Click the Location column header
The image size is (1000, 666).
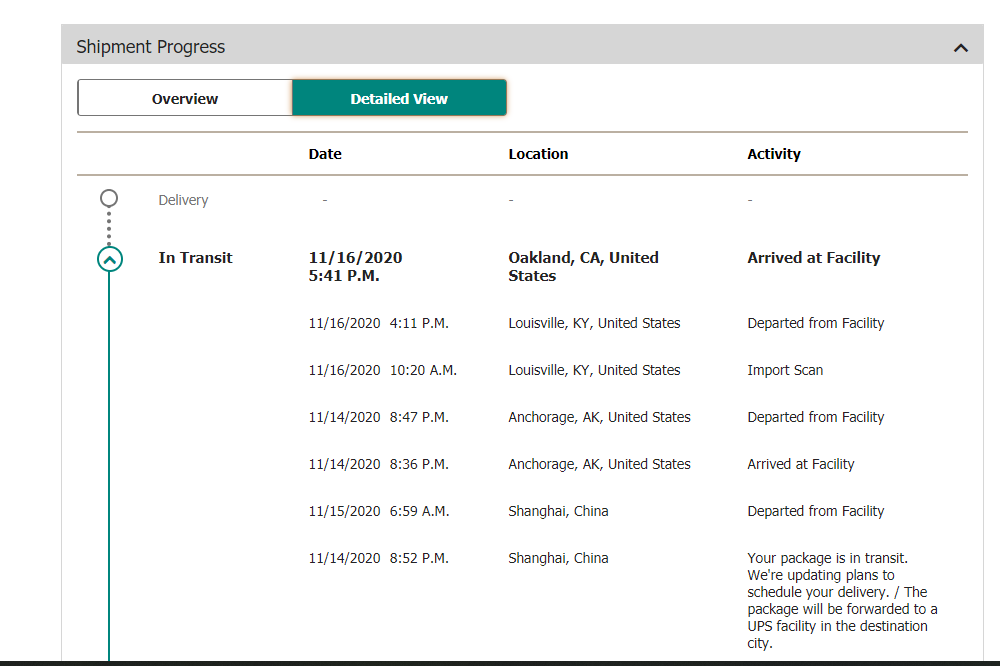[538, 154]
